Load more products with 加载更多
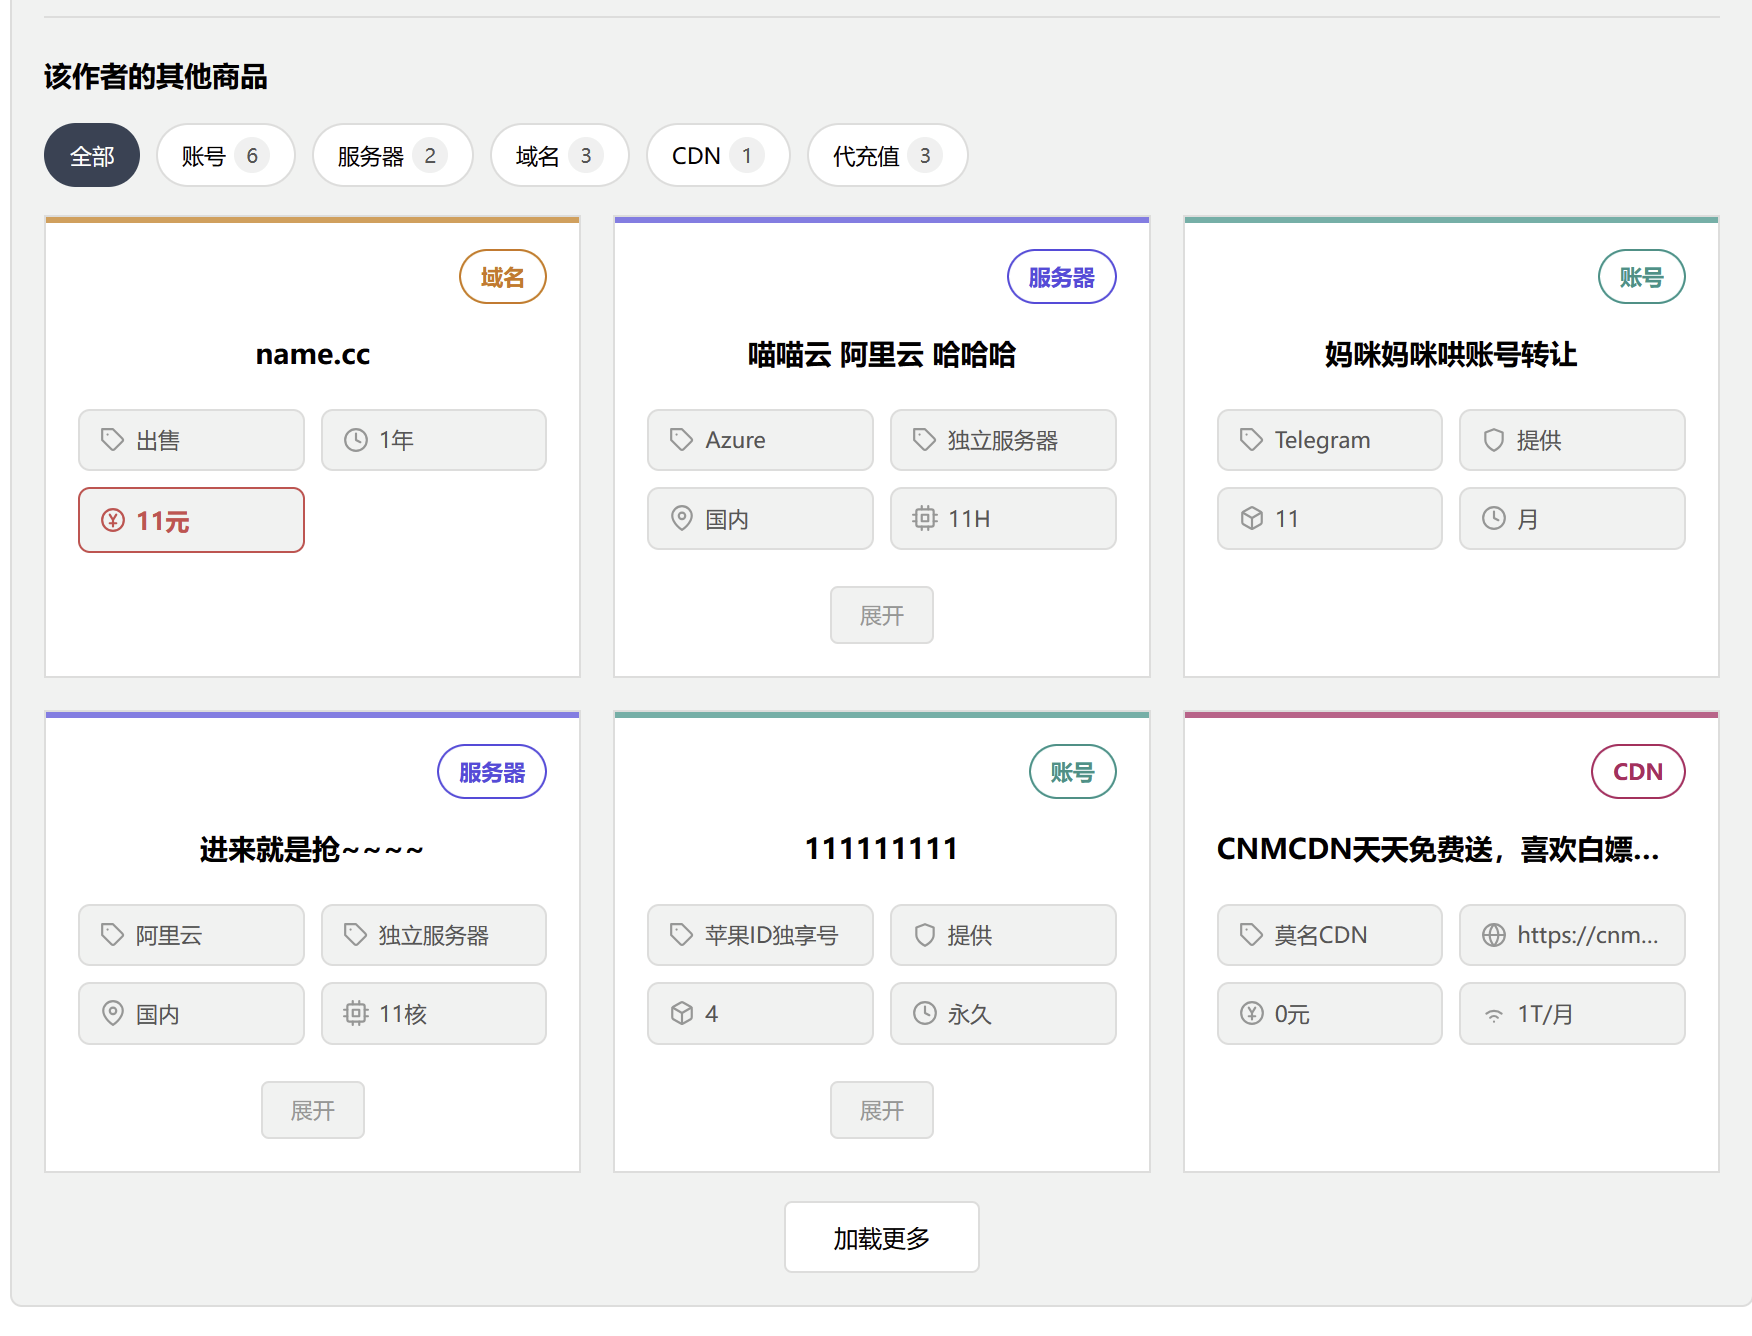The width and height of the screenshot is (1752, 1336). click(882, 1238)
